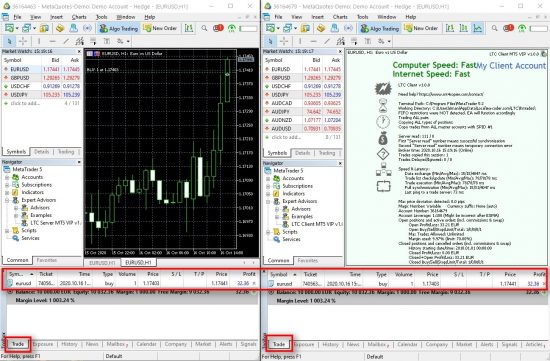The width and height of the screenshot is (550, 361).
Task: Click the search magnifier in left terminal toolbar
Action: pos(204,28)
